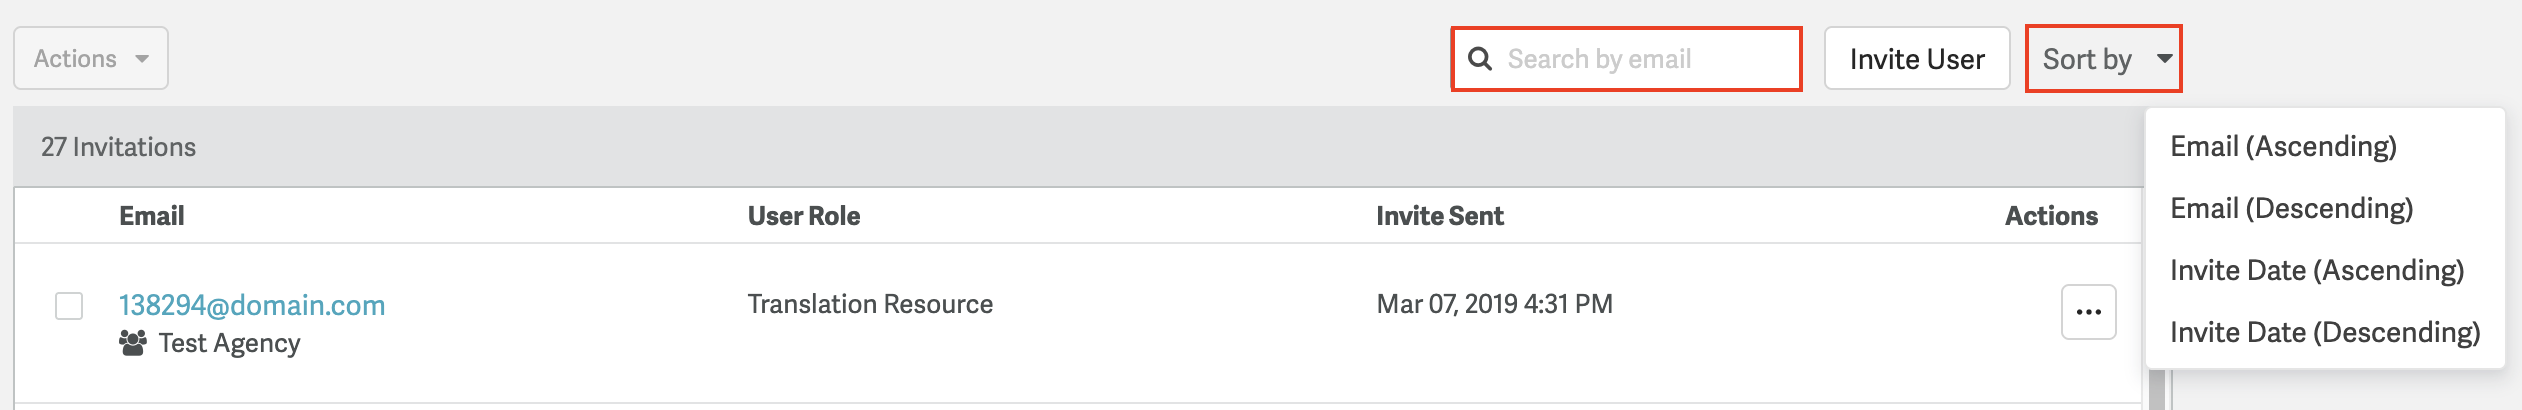Select the checkbox for 138294@domain.com
Image resolution: width=2522 pixels, height=410 pixels.
[x=69, y=306]
